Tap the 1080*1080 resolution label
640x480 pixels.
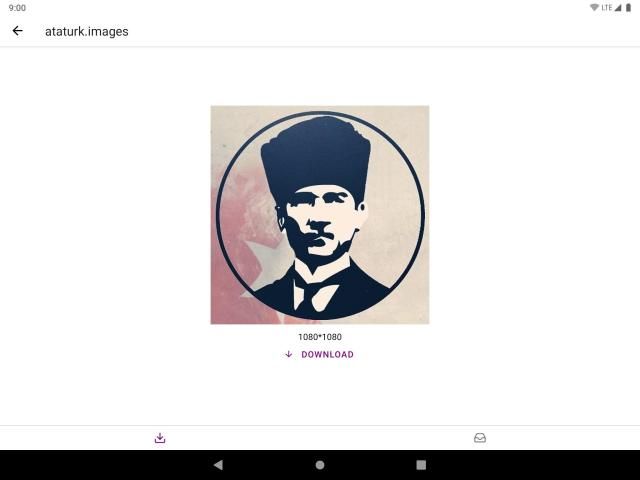(320, 337)
